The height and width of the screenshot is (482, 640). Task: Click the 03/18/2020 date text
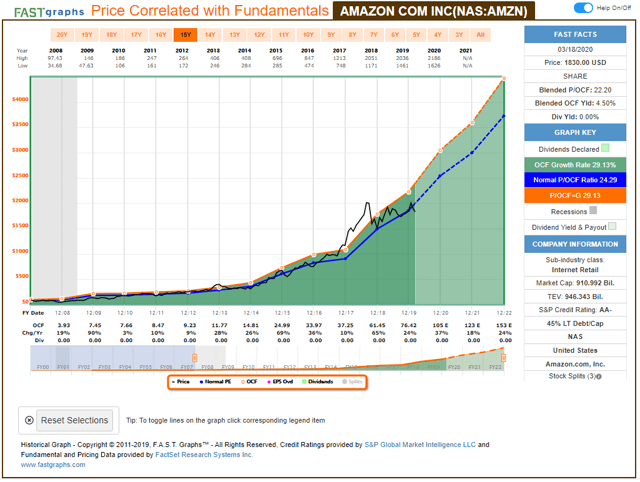tap(575, 49)
